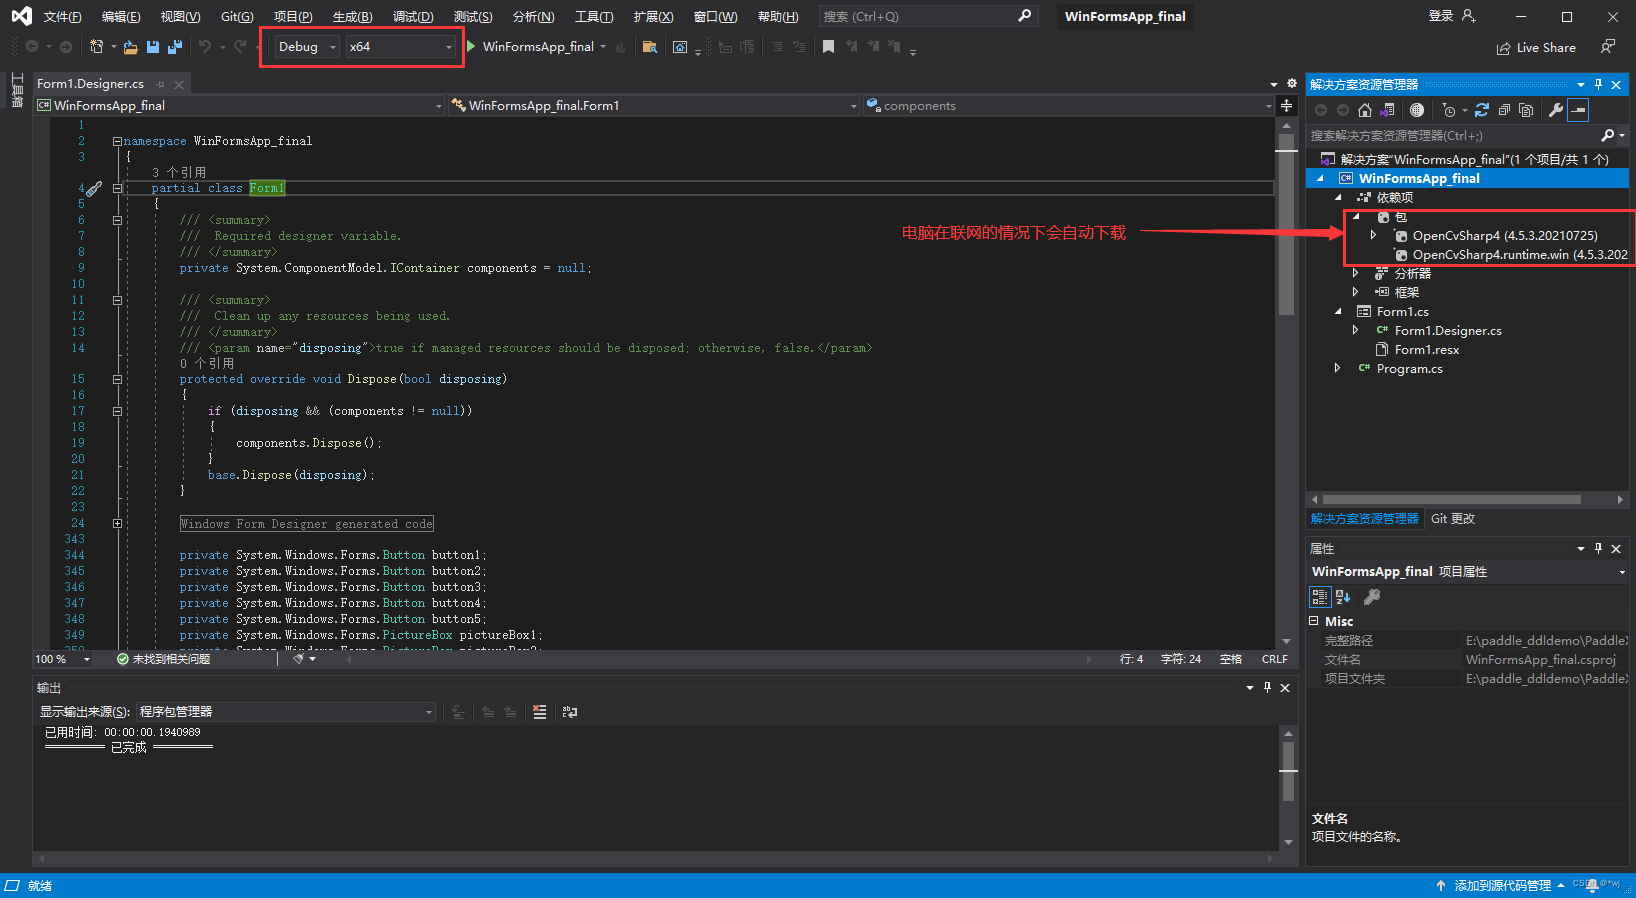Collapse the Misc category in Properties
Image resolution: width=1636 pixels, height=898 pixels.
pyautogui.click(x=1314, y=621)
